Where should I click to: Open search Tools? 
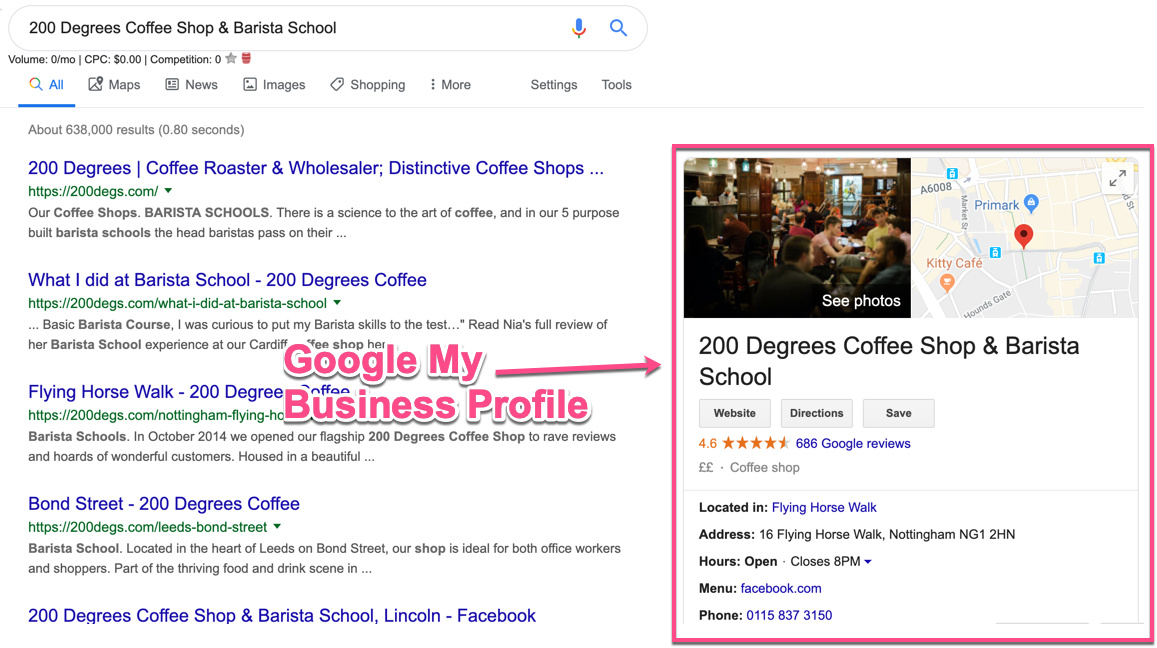click(616, 85)
